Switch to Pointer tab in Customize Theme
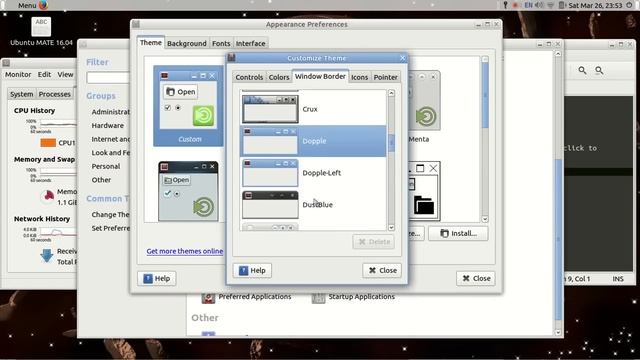The image size is (640, 360). click(385, 77)
